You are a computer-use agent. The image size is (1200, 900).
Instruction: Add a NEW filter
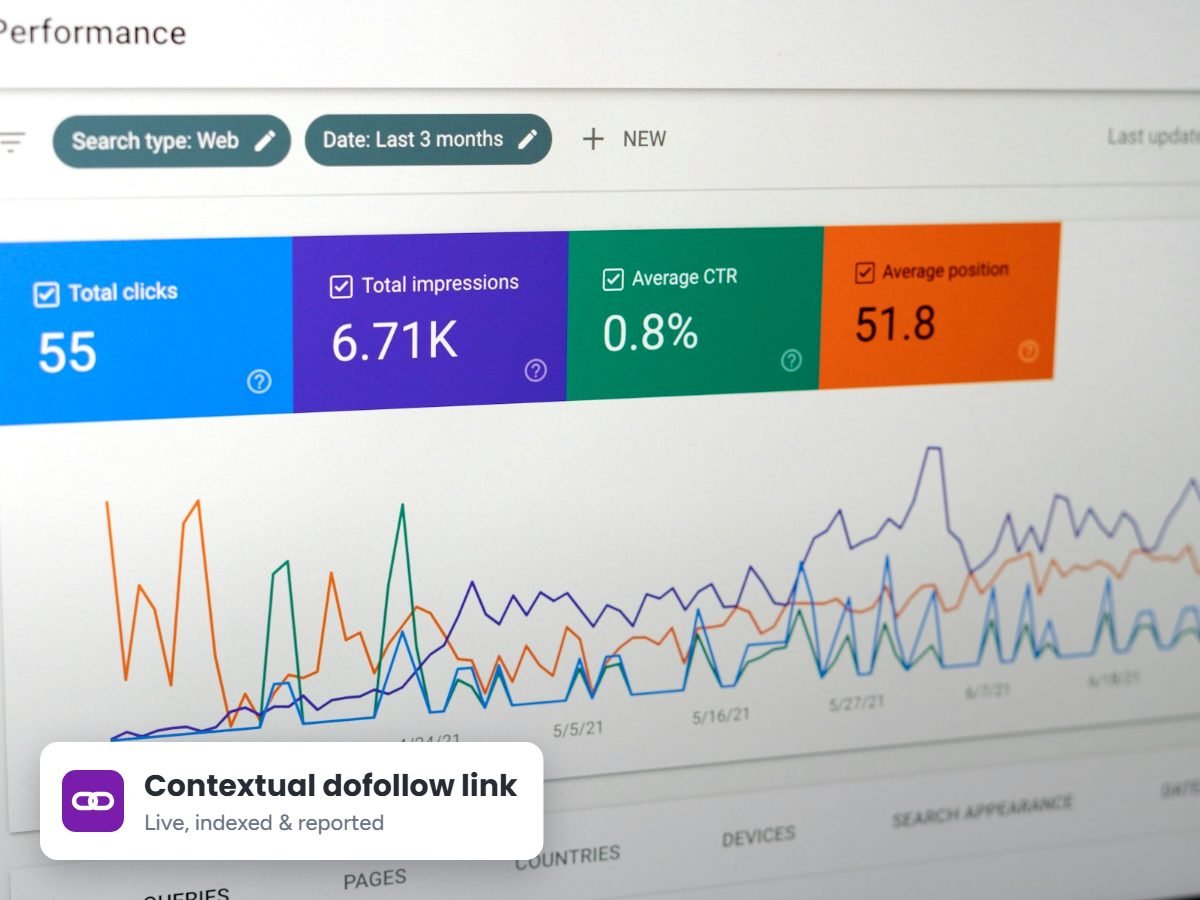(x=624, y=139)
